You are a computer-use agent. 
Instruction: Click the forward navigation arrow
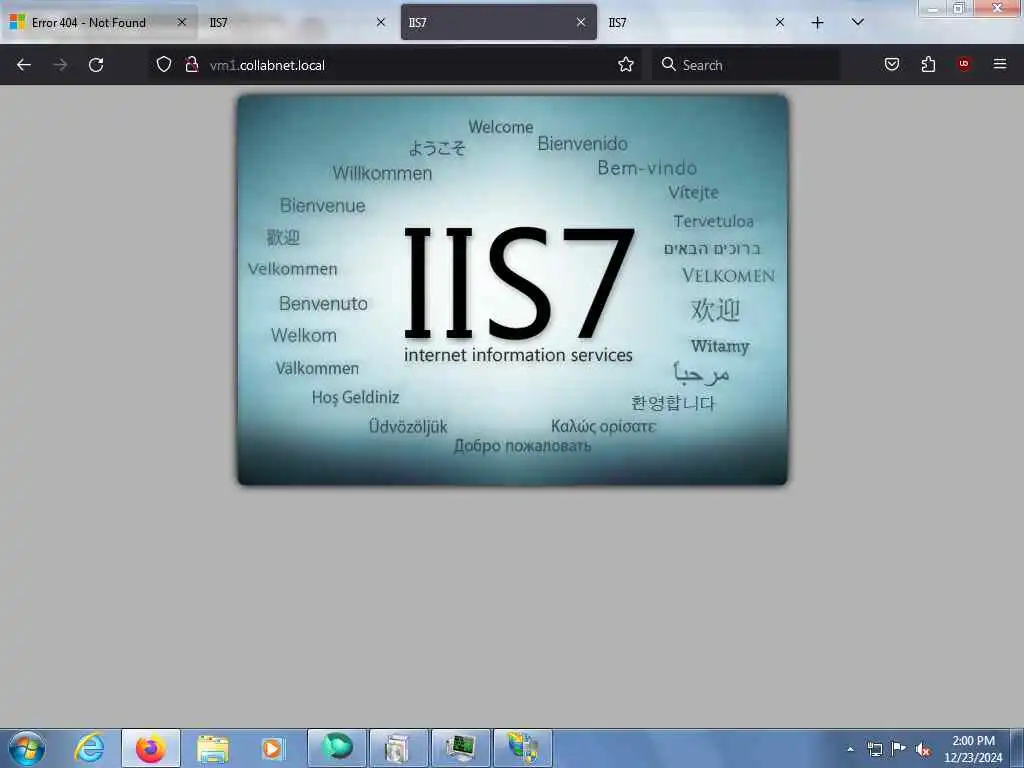(x=60, y=65)
